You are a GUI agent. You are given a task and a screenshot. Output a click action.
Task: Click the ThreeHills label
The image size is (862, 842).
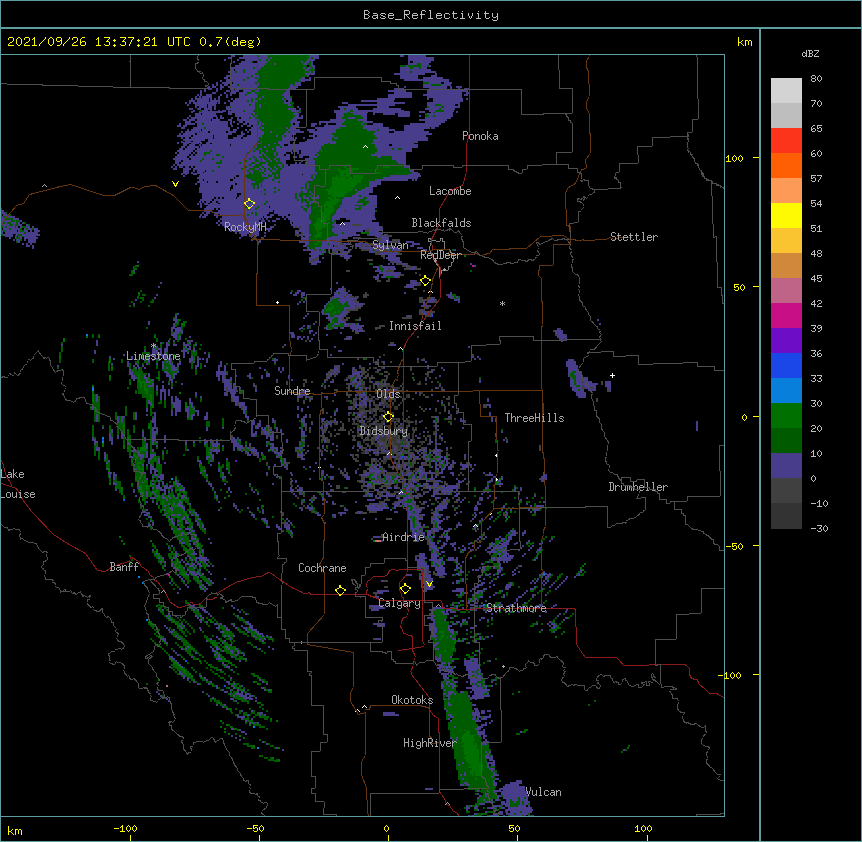click(534, 418)
